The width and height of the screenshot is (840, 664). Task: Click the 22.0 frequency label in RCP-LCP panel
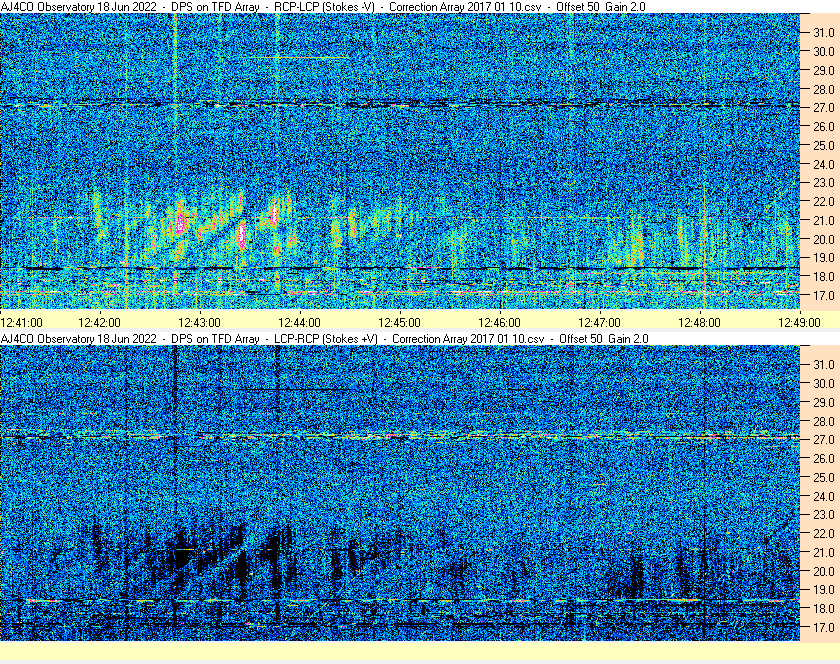pyautogui.click(x=824, y=202)
